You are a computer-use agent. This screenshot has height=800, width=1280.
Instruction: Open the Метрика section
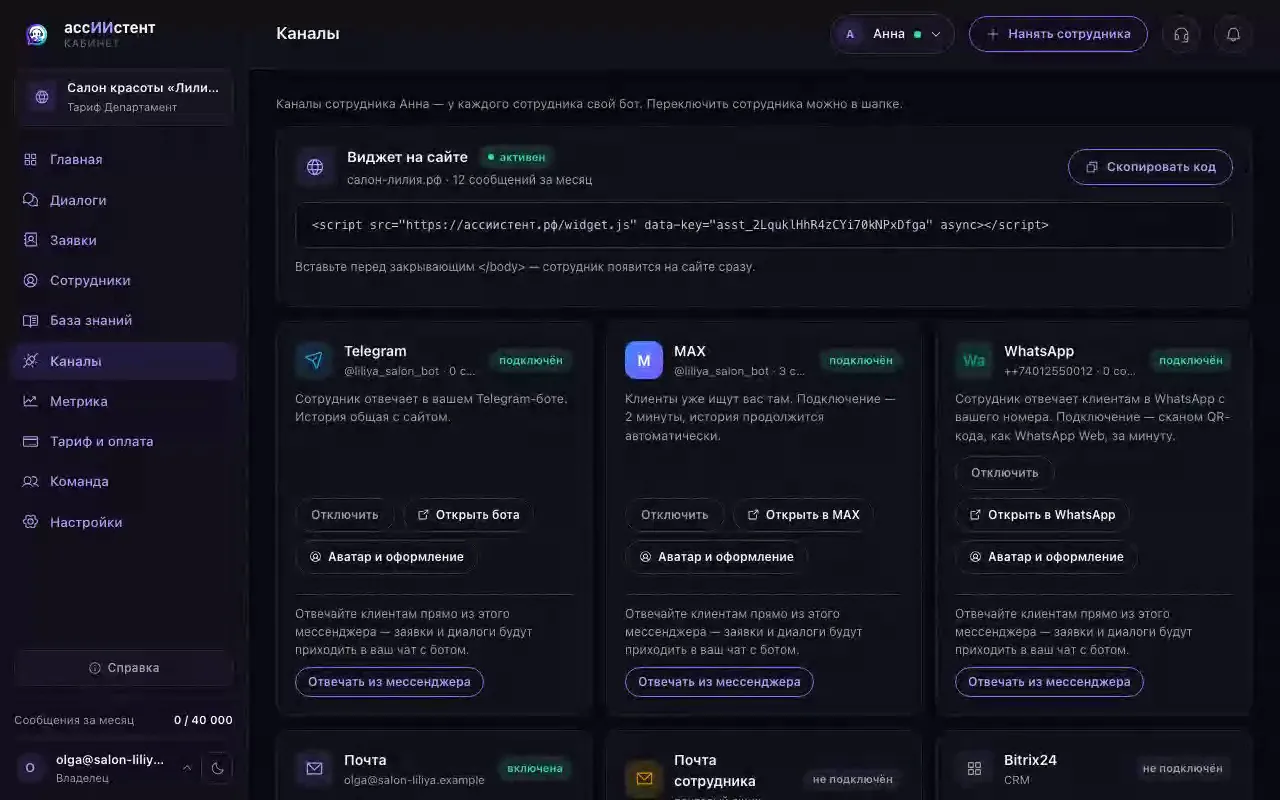point(124,401)
